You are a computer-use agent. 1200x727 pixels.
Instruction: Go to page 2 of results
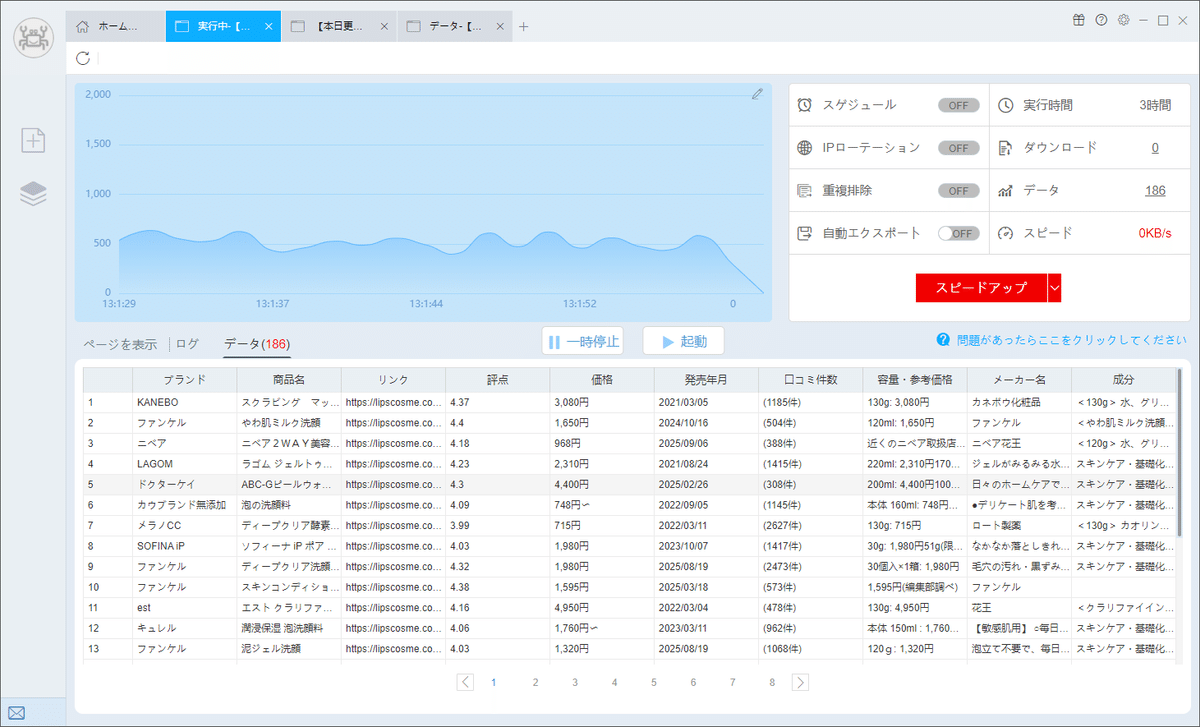pos(535,682)
